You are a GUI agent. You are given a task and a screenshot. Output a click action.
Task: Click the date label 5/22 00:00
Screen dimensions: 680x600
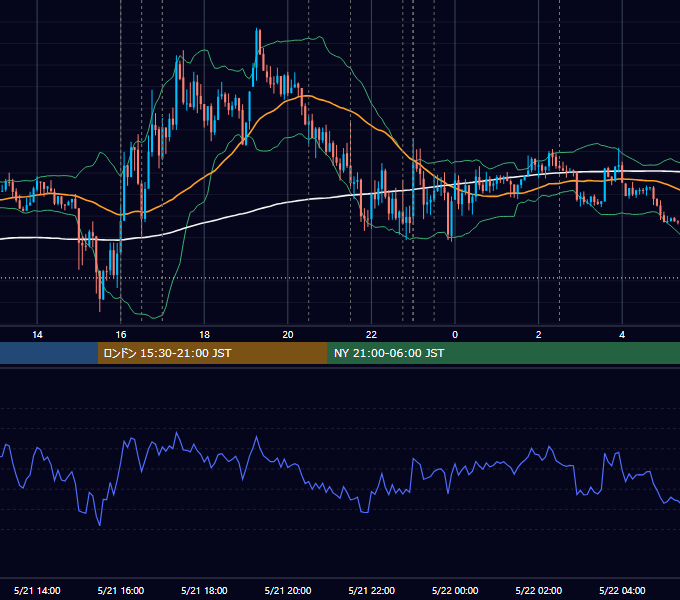[x=455, y=590]
